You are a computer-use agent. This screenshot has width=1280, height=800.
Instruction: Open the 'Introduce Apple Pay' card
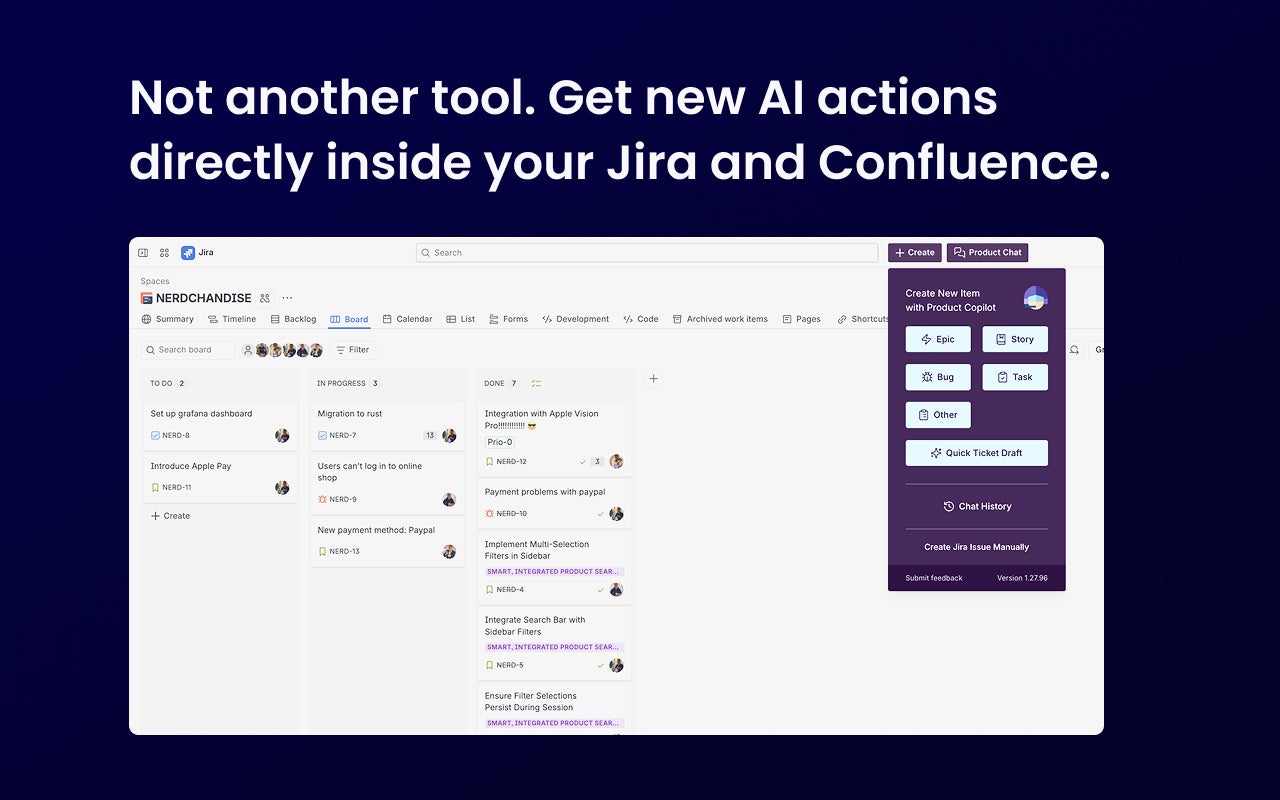[x=220, y=478]
